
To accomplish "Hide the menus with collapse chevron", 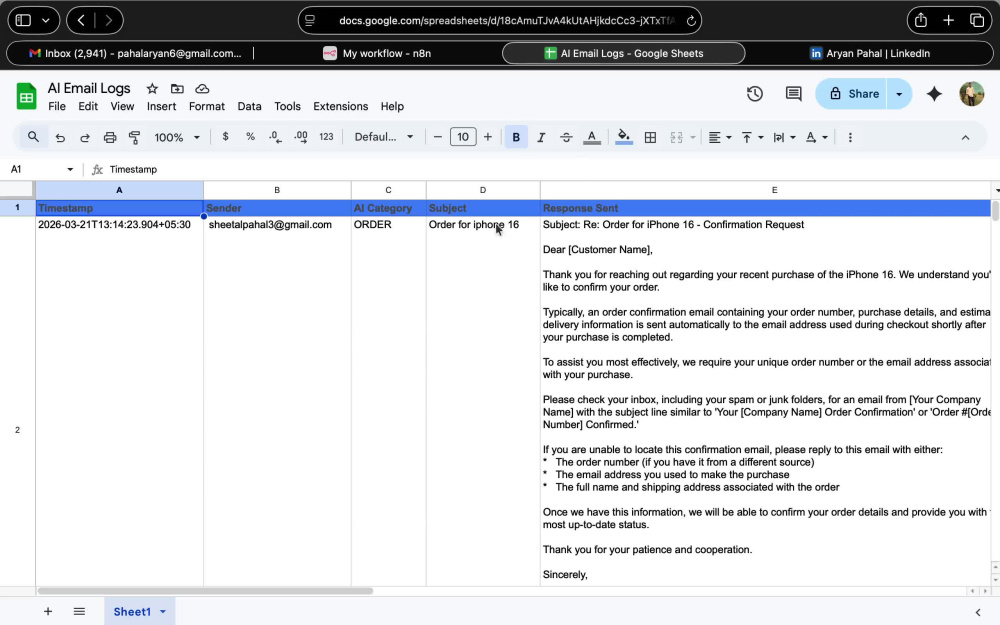I will [965, 137].
